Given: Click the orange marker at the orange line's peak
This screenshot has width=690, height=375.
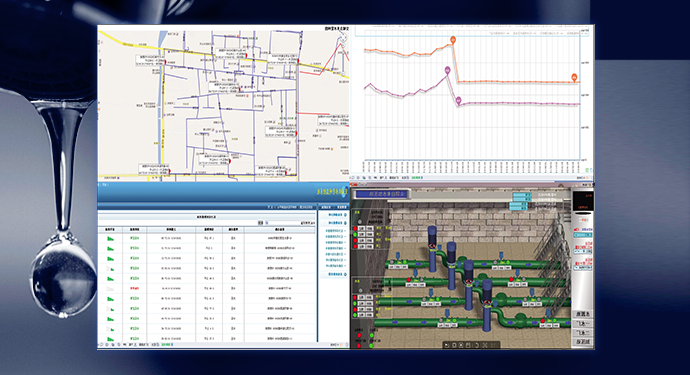Looking at the screenshot, I should 453,40.
